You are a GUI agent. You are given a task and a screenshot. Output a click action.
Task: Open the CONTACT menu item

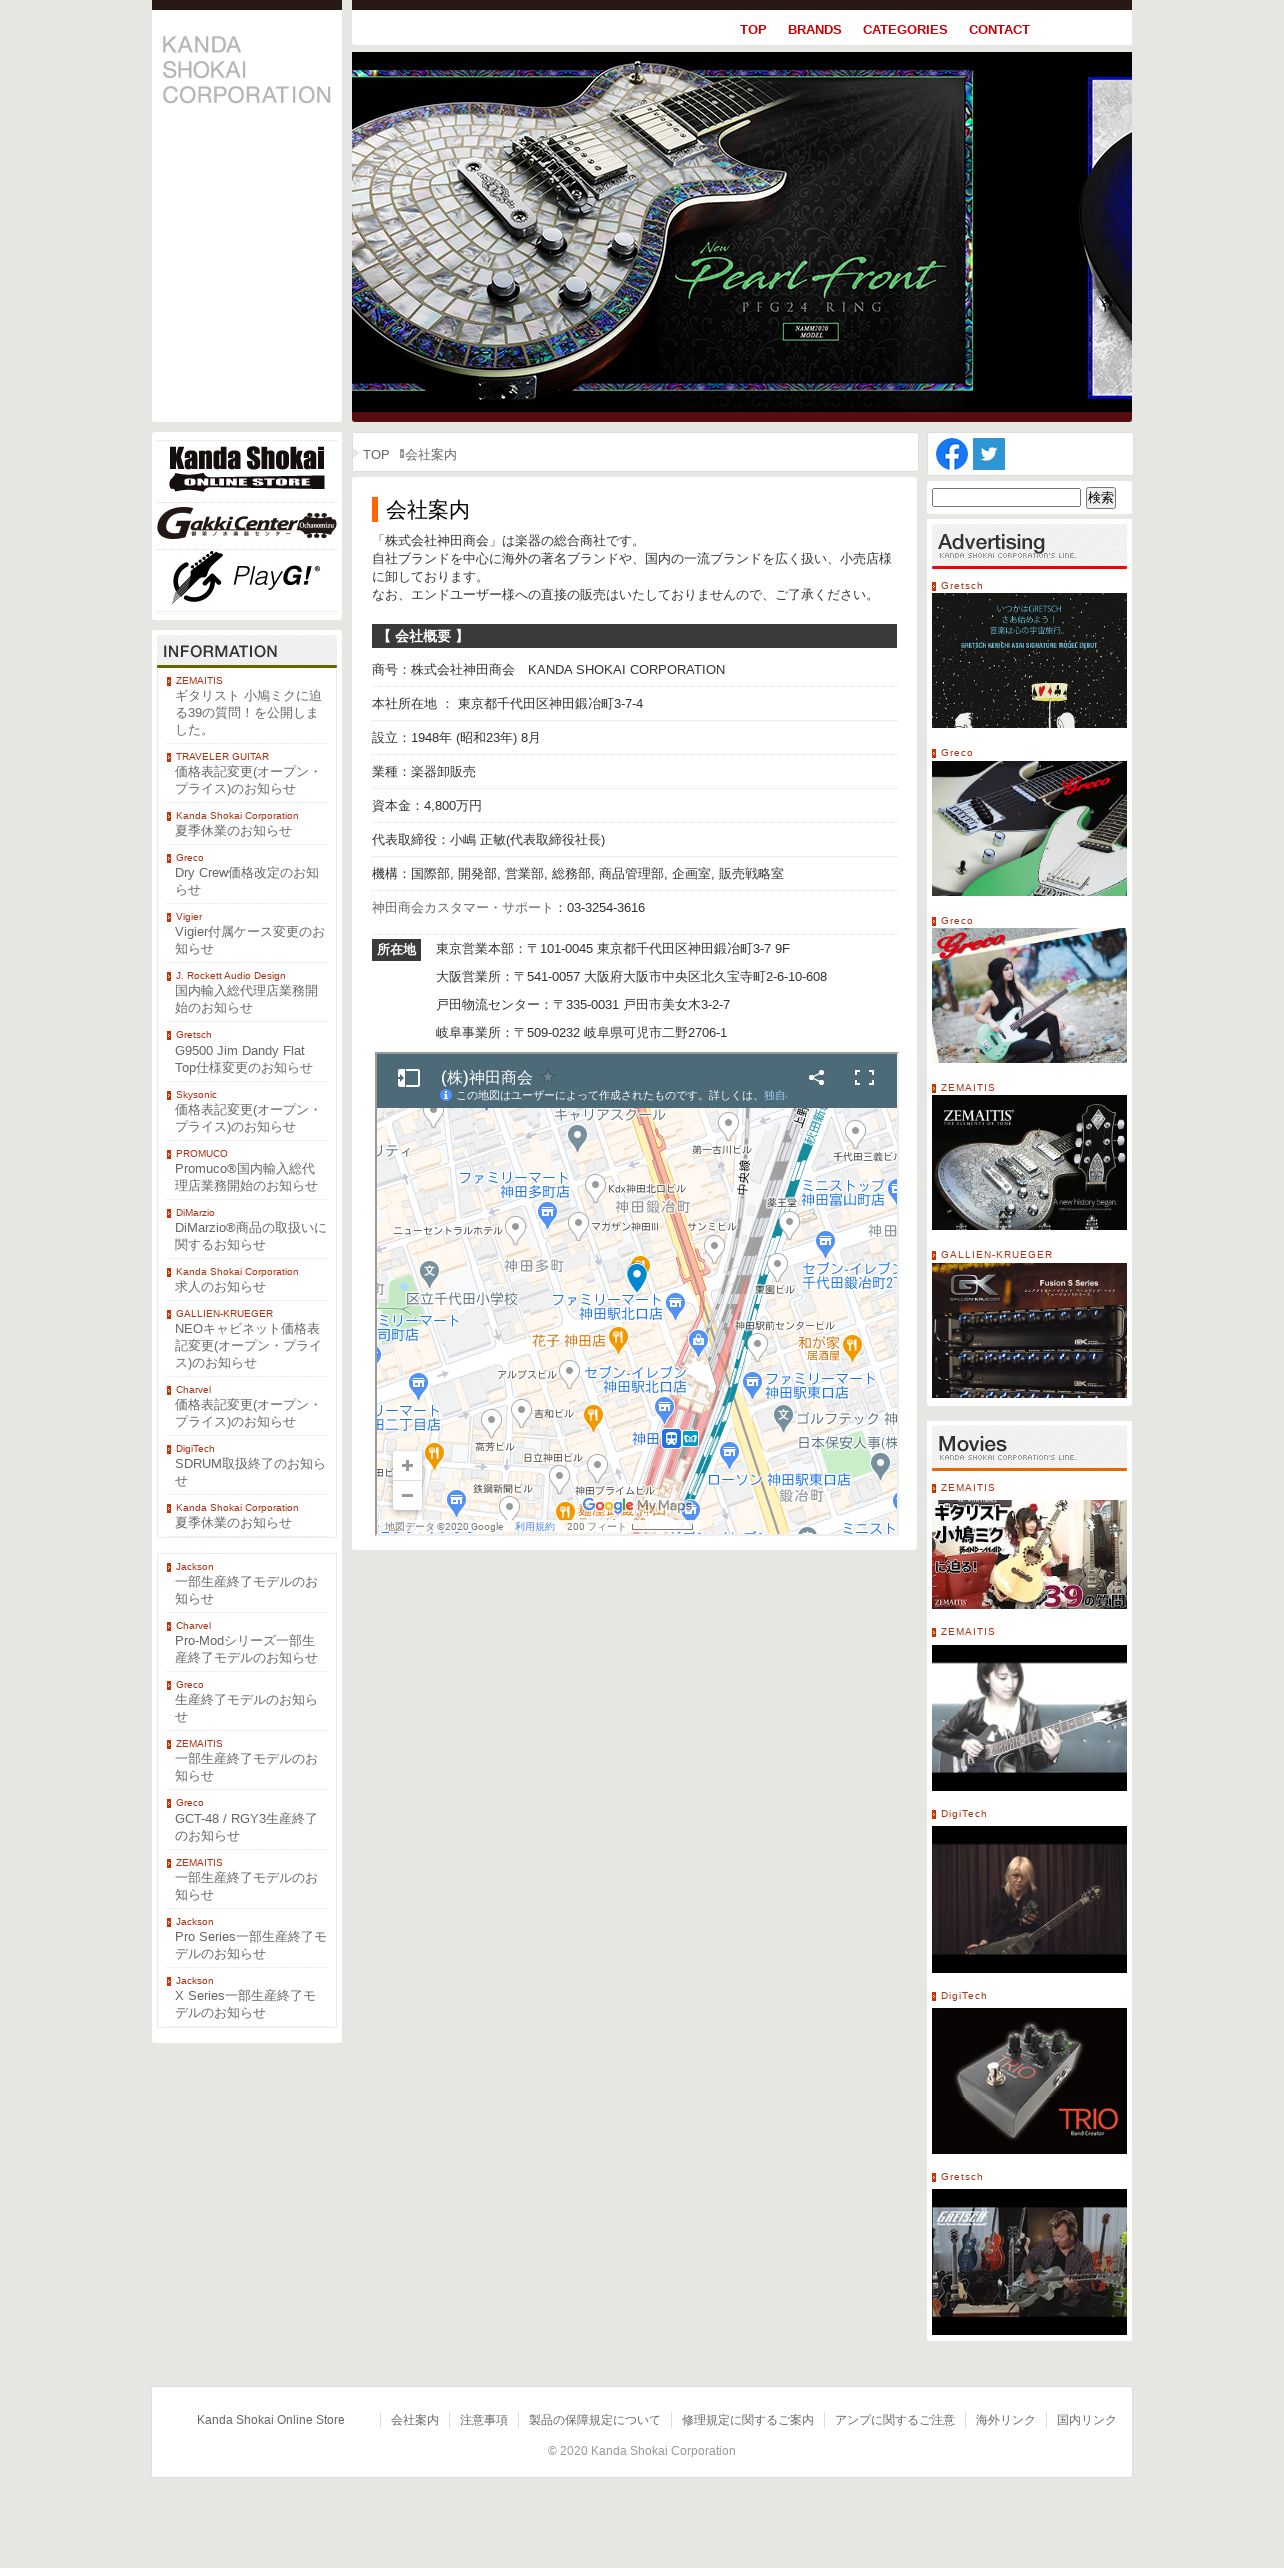pos(999,29)
